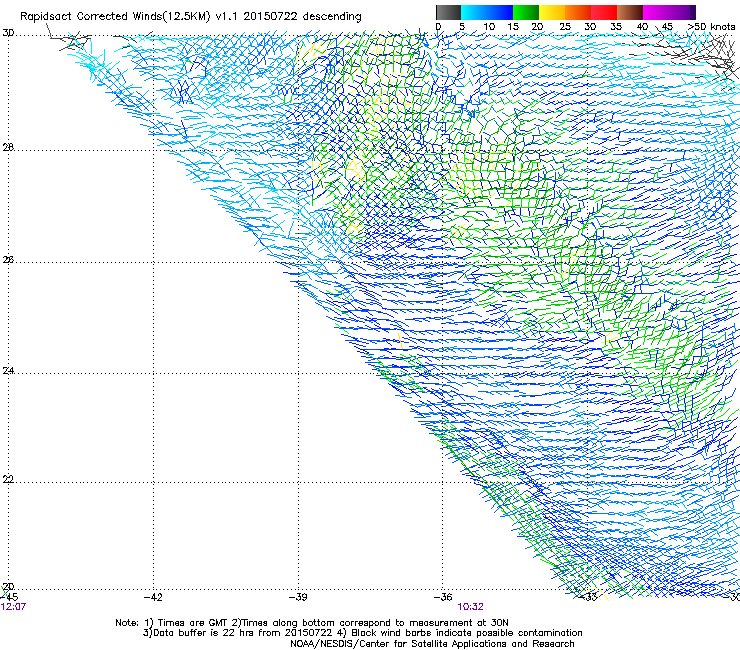This screenshot has height=650, width=740.
Task: Click the legend tick label 10
Action: click(489, 27)
